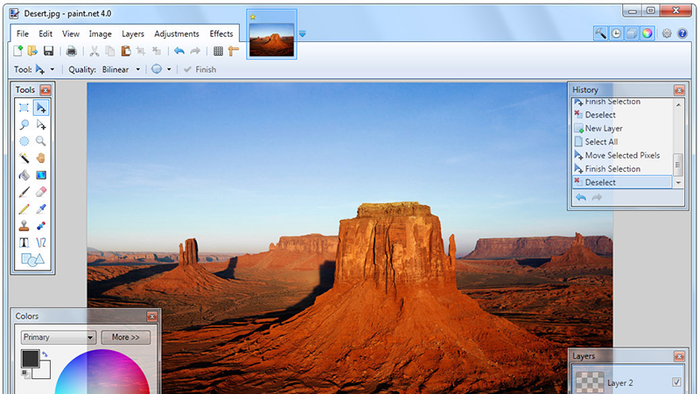Select the Clone Stamp tool

[24, 226]
